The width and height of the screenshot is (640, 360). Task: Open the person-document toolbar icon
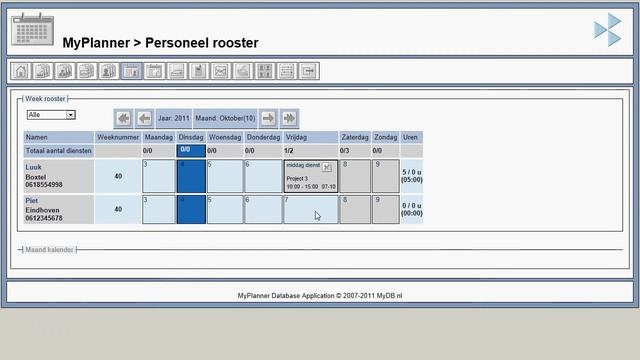[x=109, y=71]
